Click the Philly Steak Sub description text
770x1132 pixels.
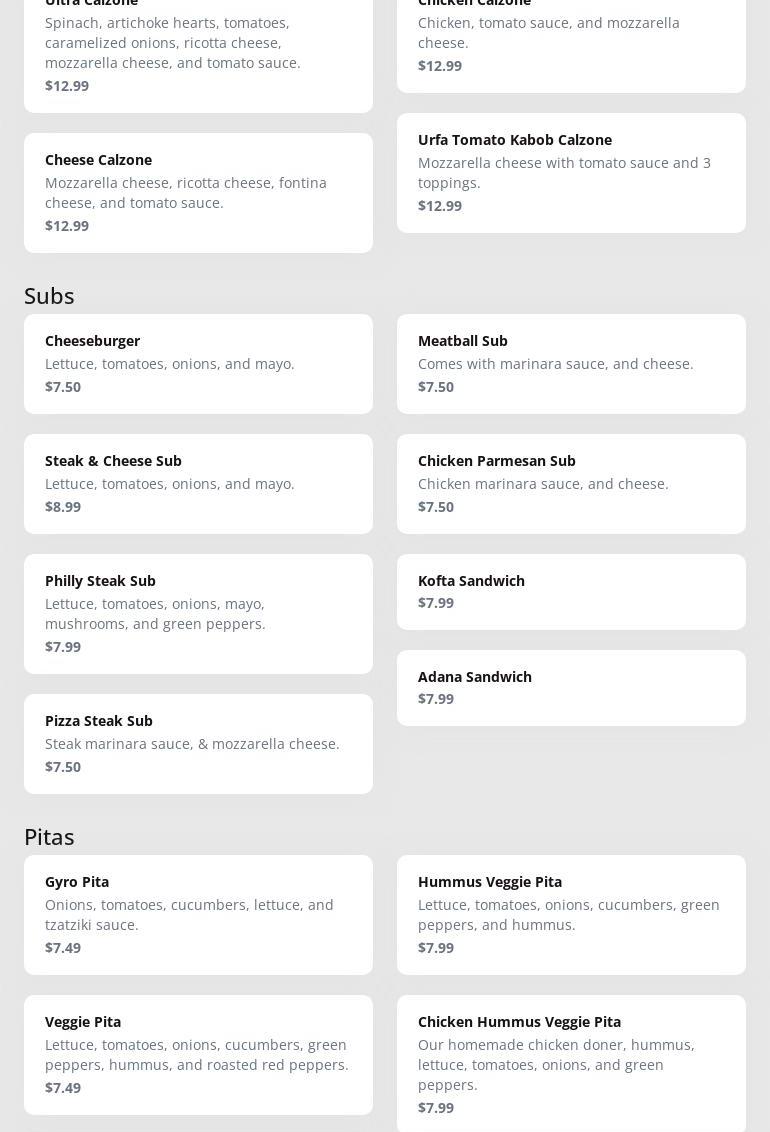pos(155,614)
